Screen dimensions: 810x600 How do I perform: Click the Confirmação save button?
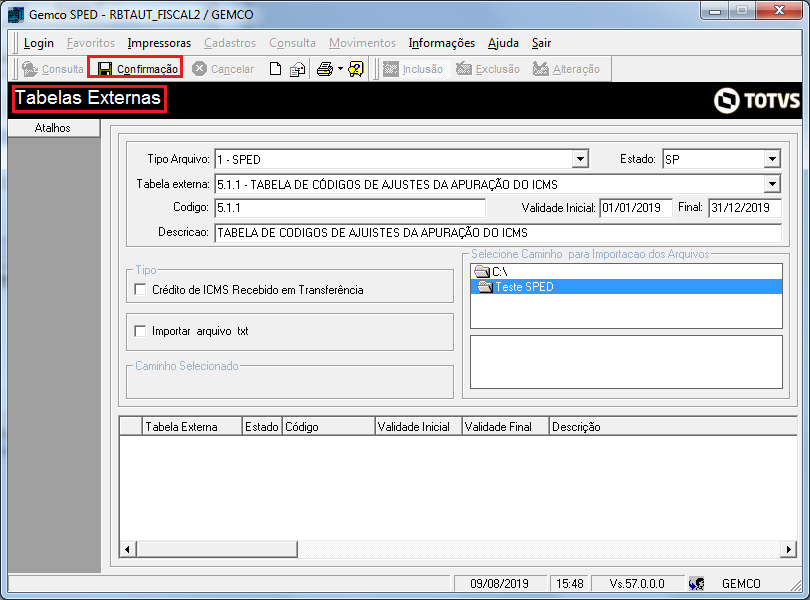point(137,69)
